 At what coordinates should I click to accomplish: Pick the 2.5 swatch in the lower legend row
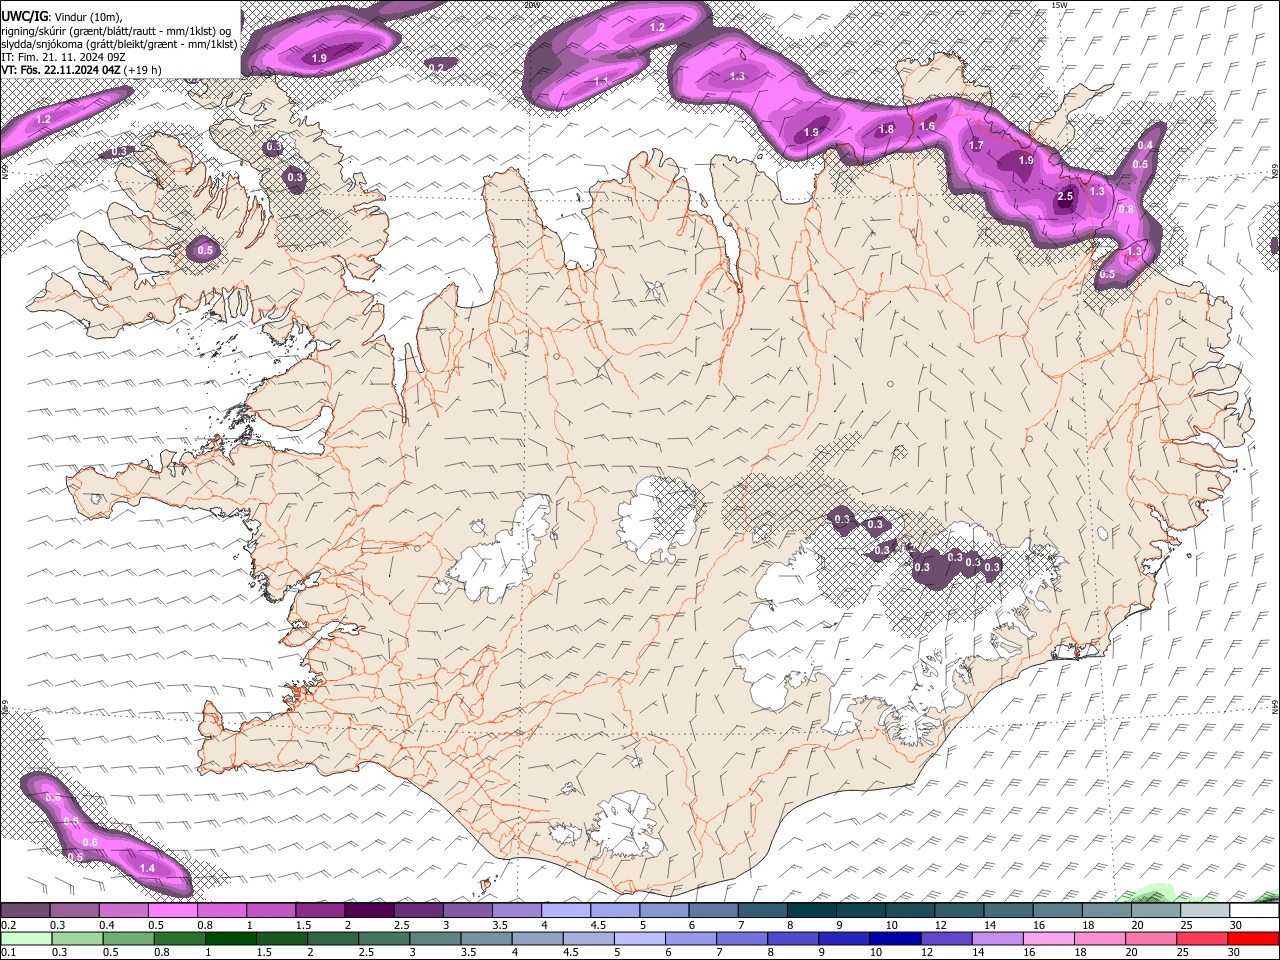pos(385,938)
